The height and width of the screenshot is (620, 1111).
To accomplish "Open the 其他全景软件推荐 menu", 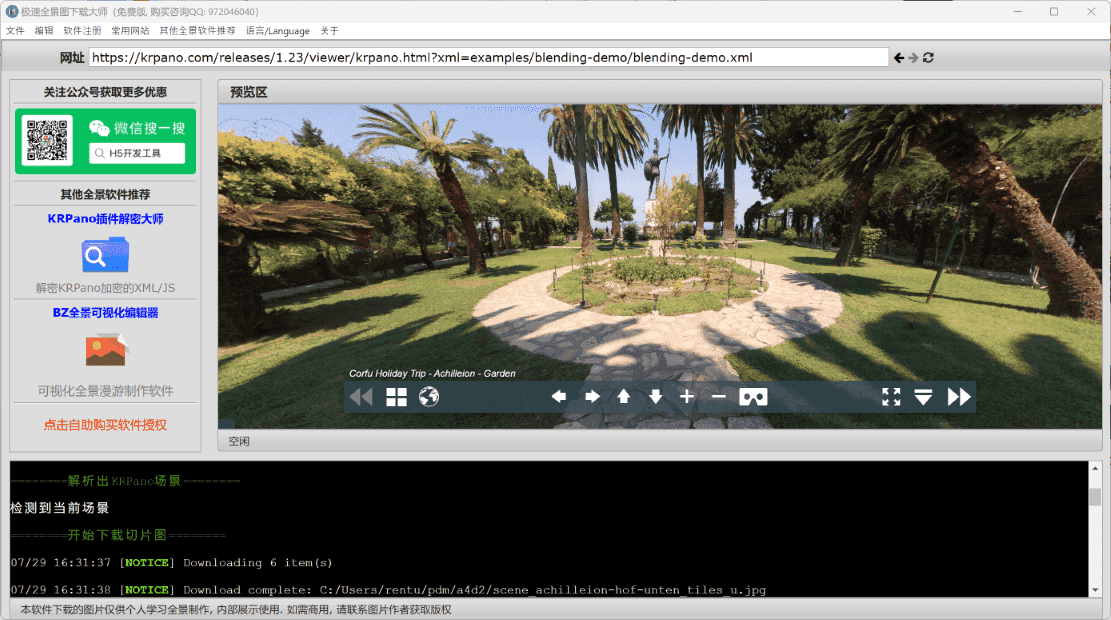I will (197, 30).
